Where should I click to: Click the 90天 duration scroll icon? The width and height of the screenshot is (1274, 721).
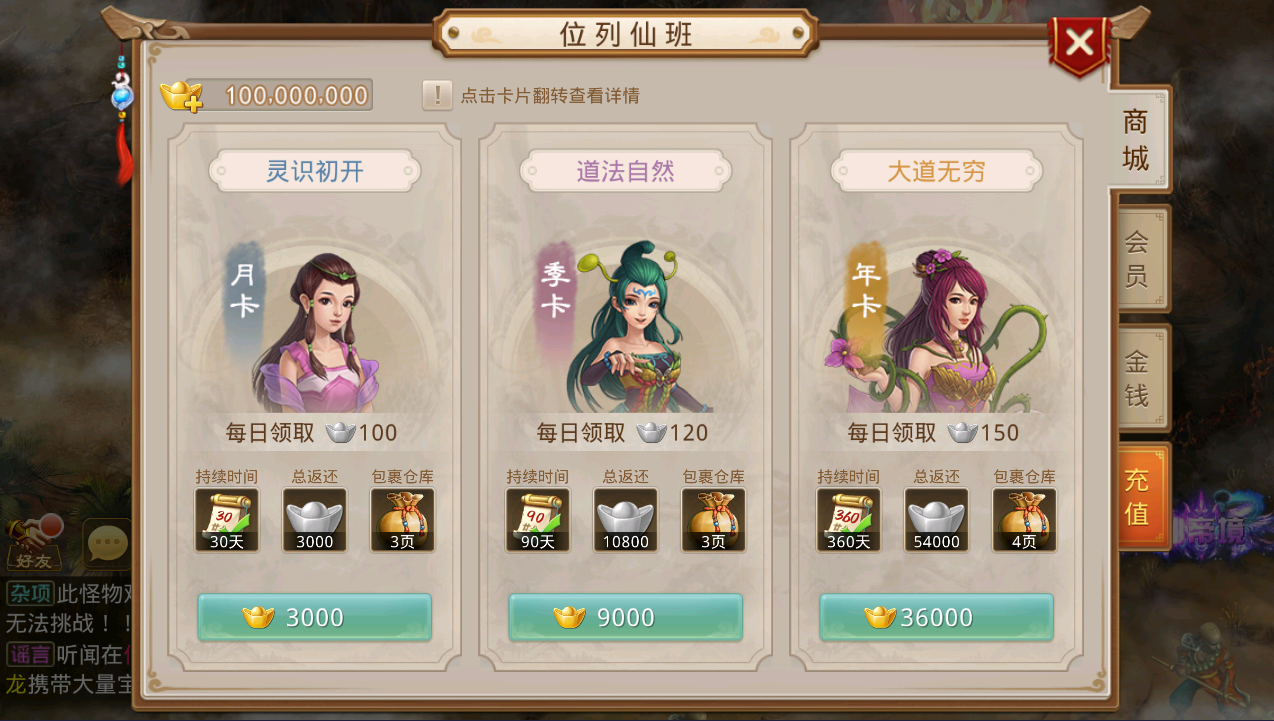coord(538,520)
